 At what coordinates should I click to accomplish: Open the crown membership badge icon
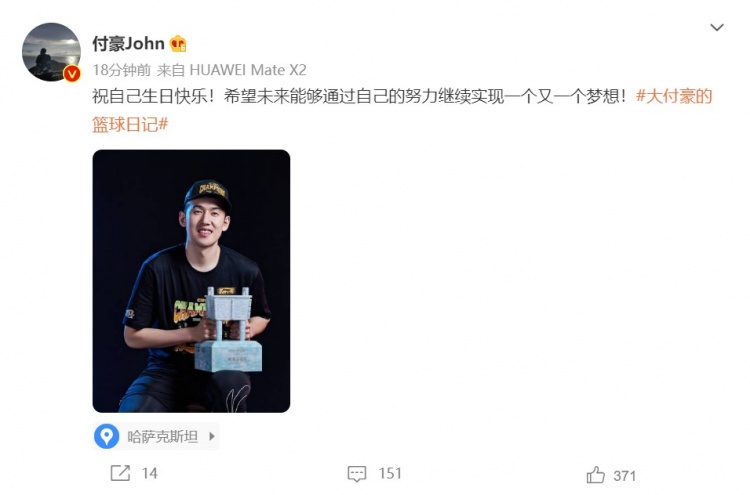point(178,44)
